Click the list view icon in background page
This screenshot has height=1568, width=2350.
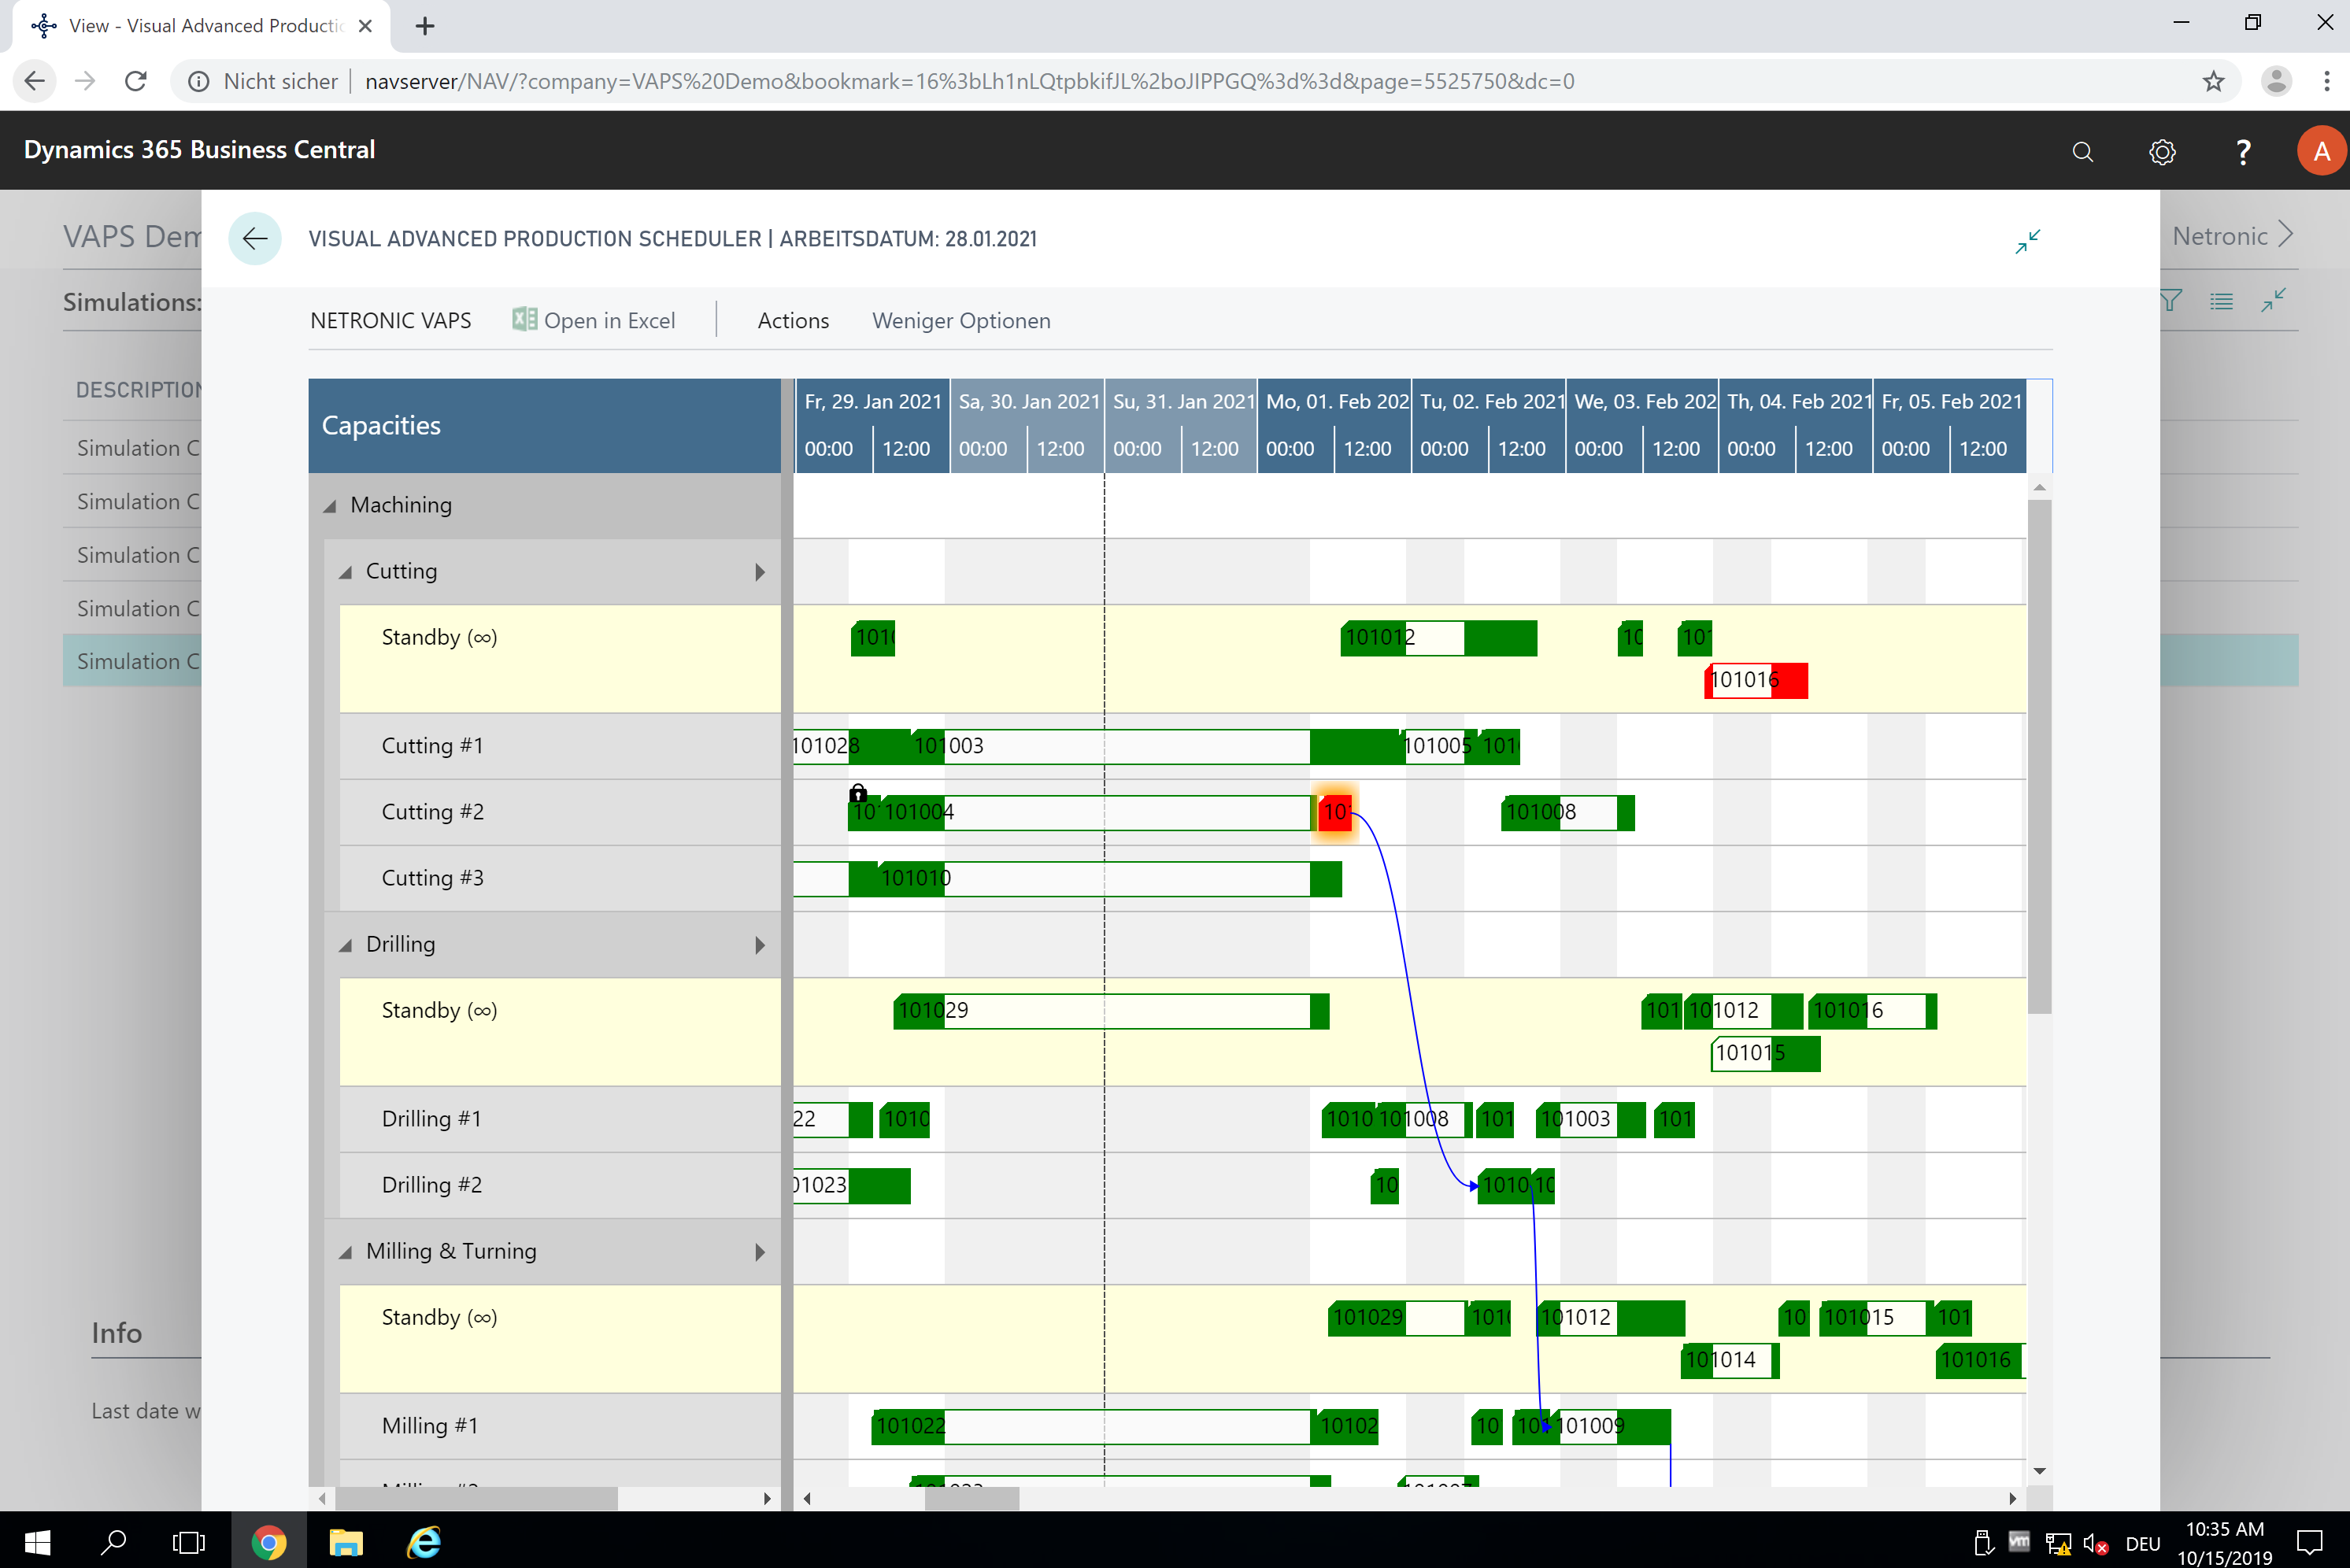pos(2221,301)
